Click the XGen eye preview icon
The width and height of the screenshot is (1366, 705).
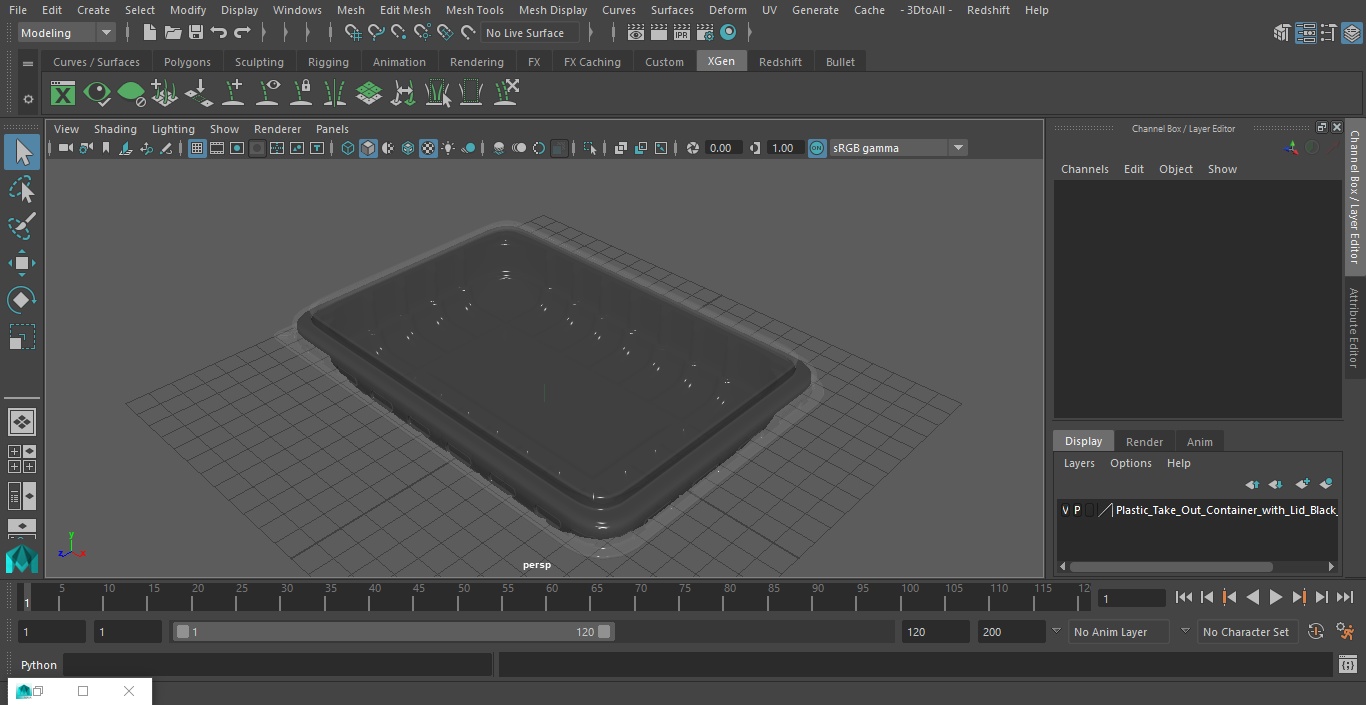coord(97,94)
